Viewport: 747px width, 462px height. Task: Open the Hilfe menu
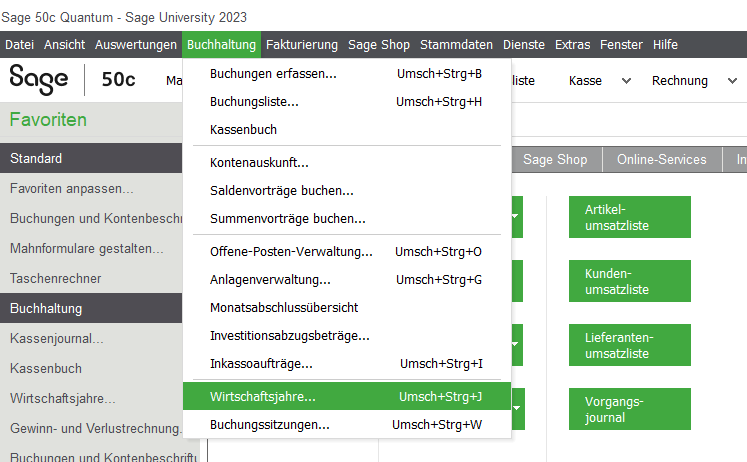click(x=665, y=45)
